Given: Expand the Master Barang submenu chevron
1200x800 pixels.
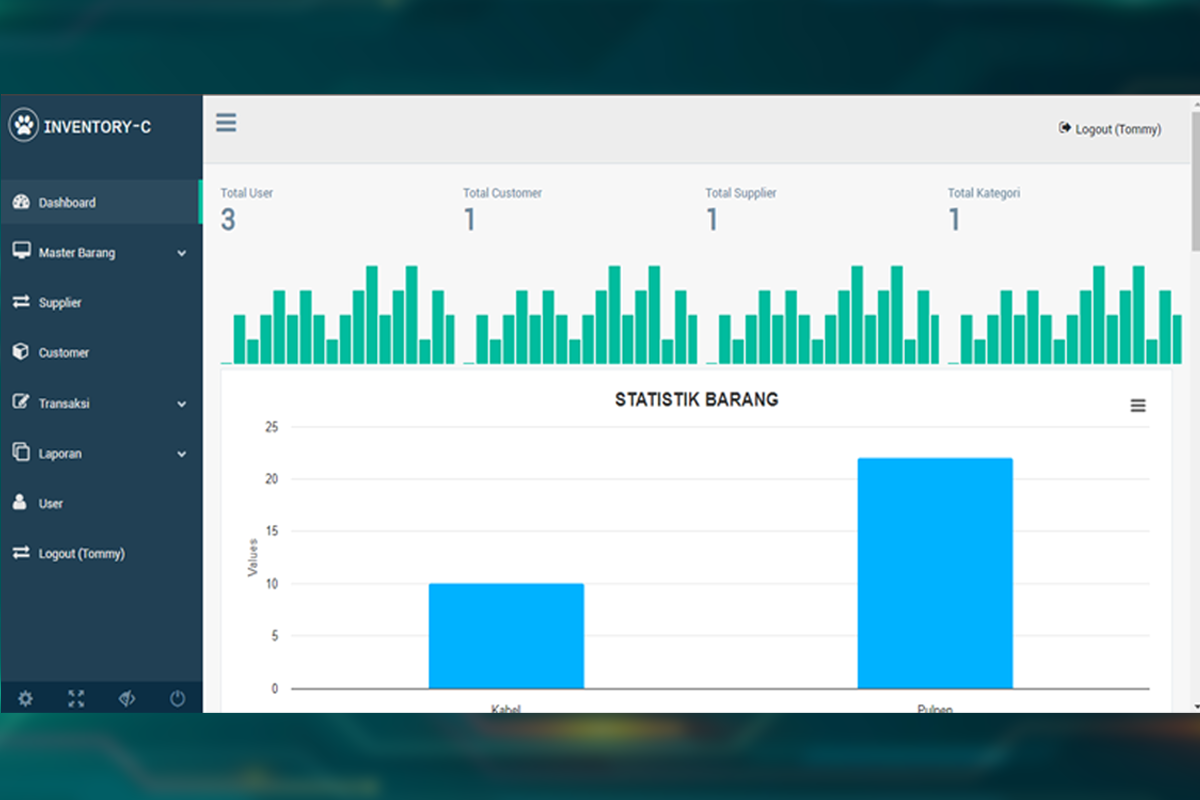Looking at the screenshot, I should point(181,254).
